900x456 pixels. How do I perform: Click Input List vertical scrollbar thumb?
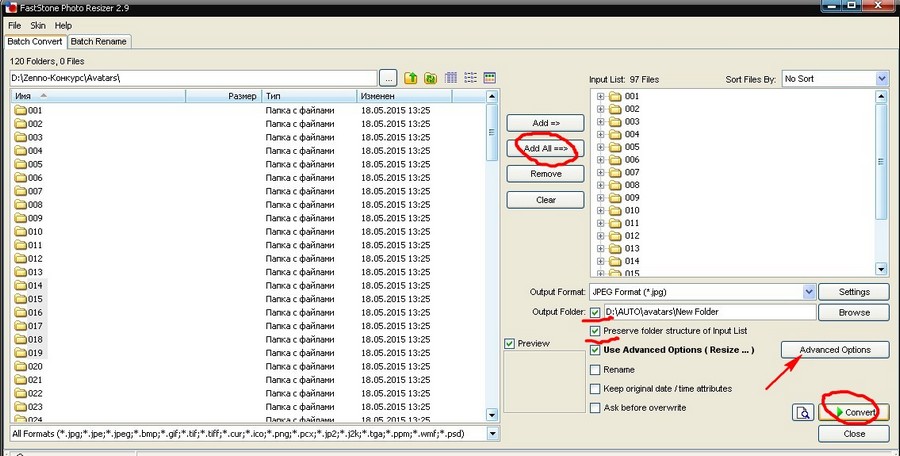pyautogui.click(x=882, y=161)
